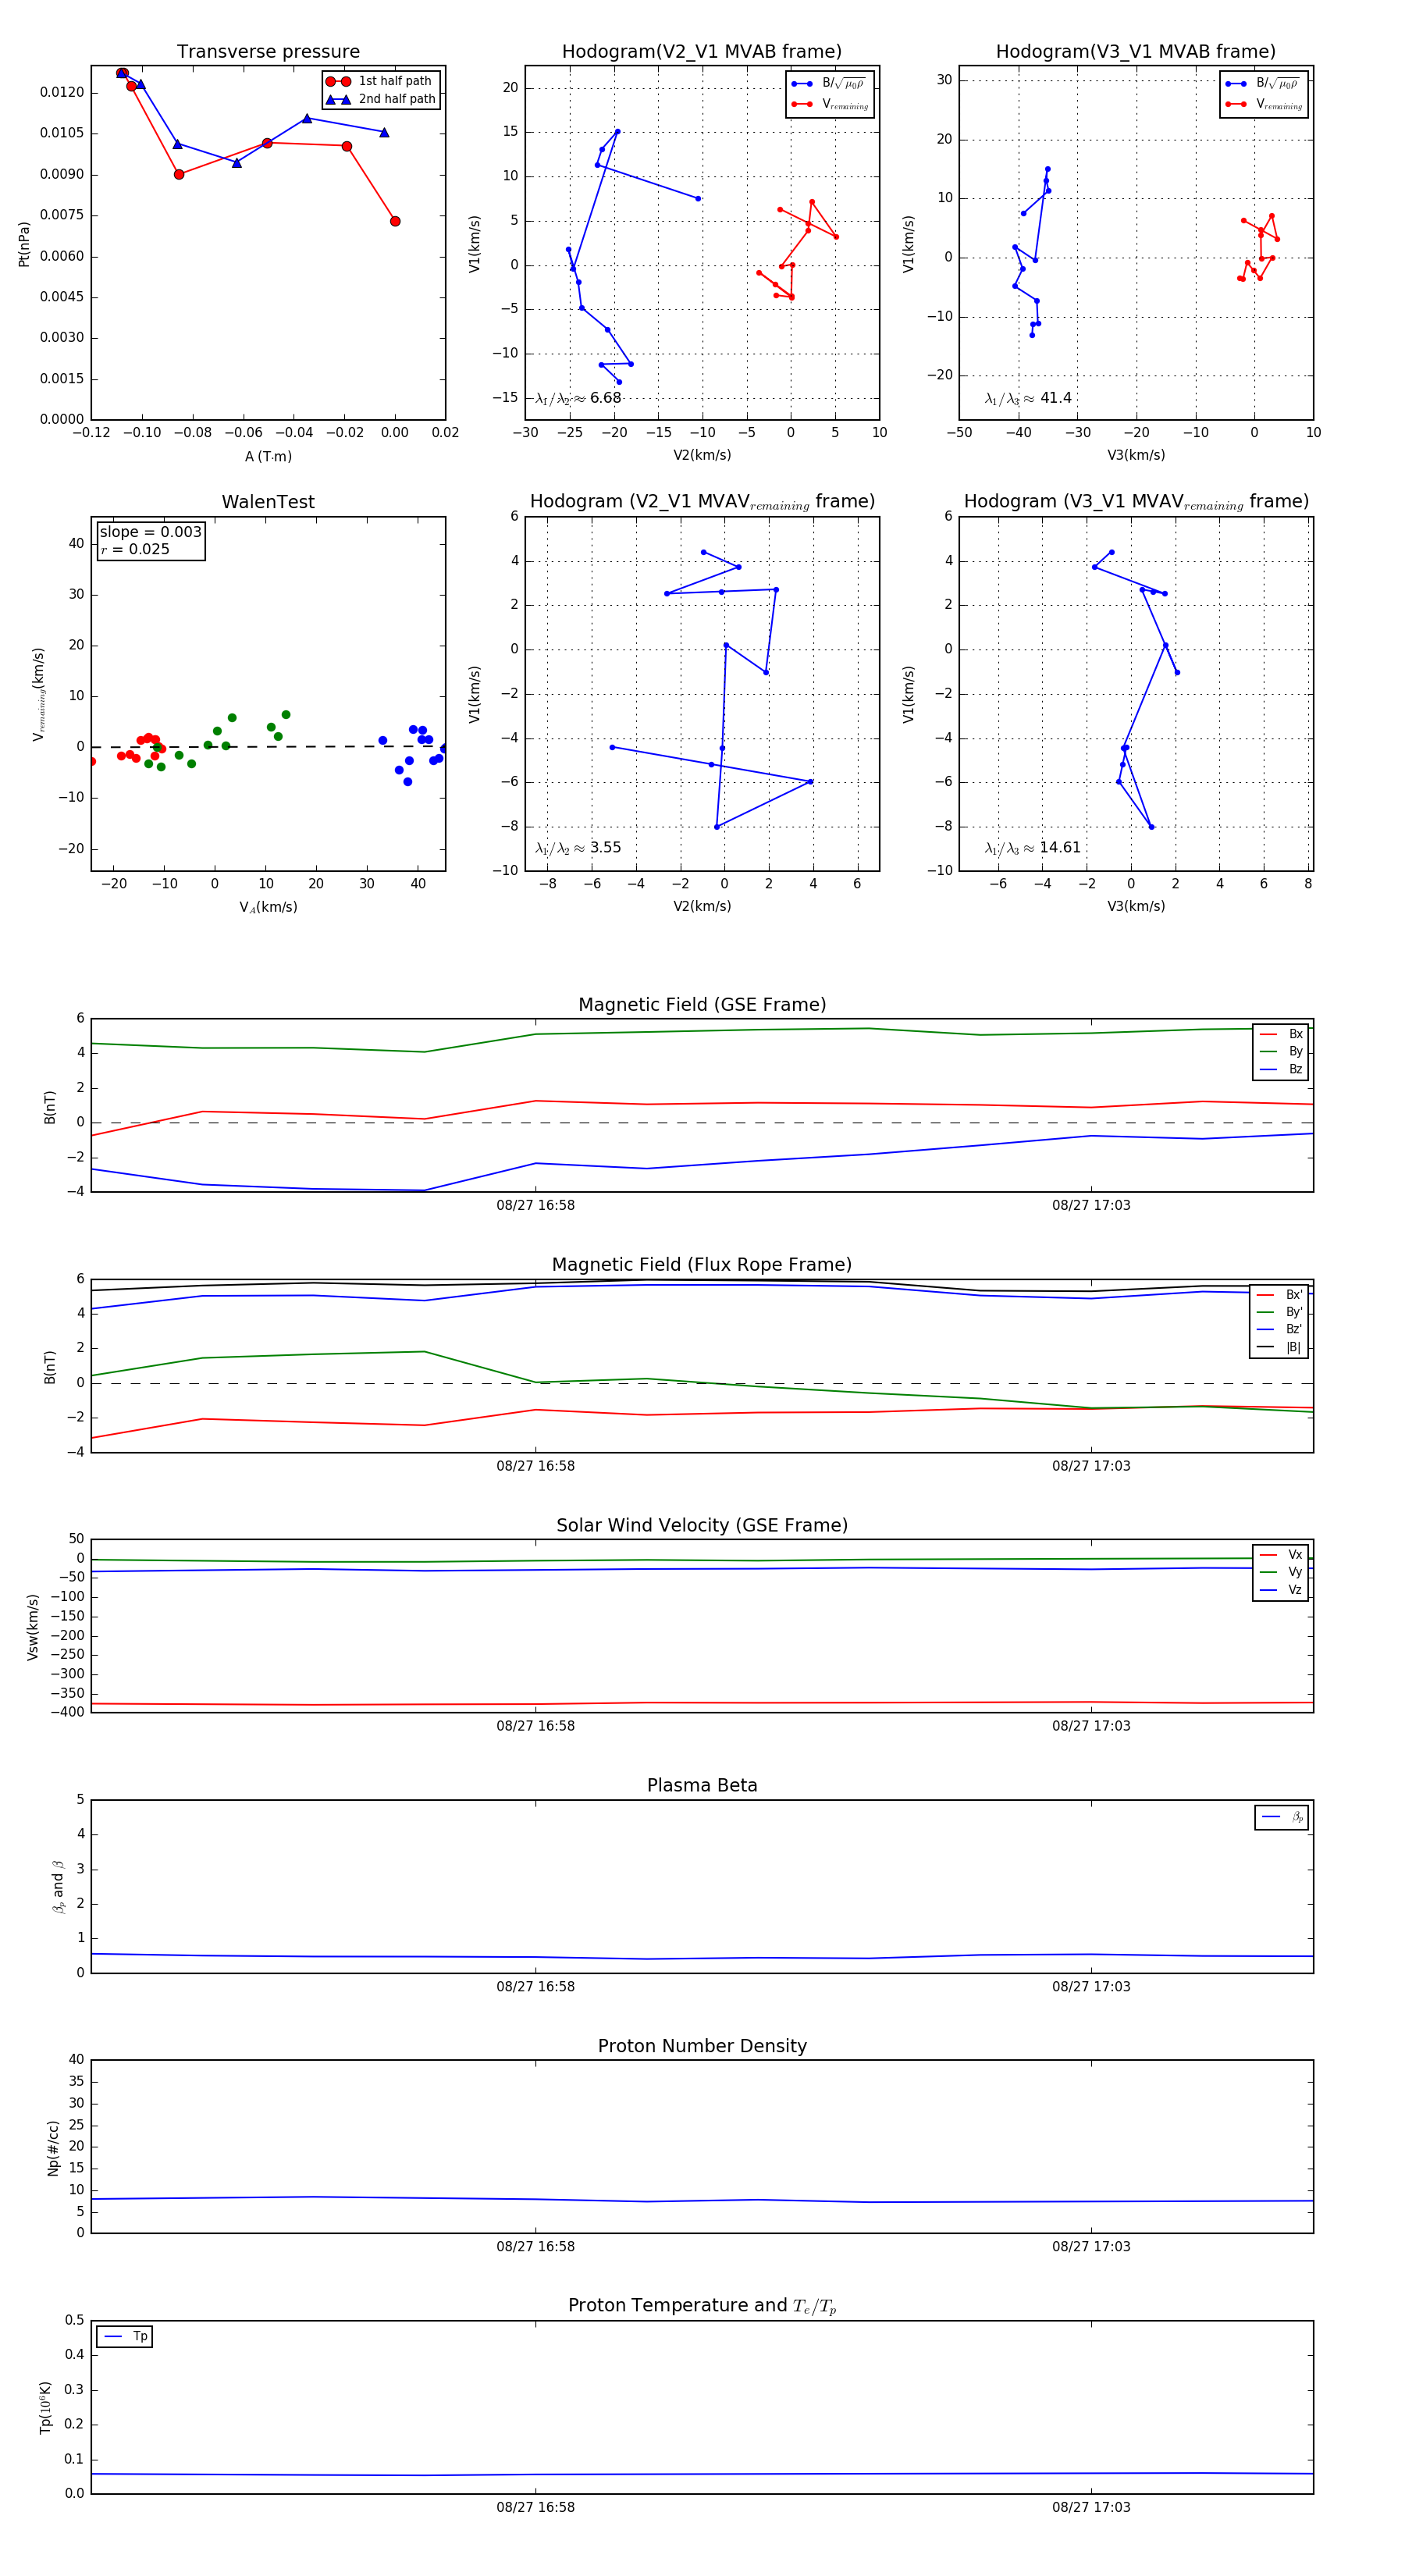The image size is (1405, 2576).
Task: Click the '2nd half path' legend entry
Action: (x=380, y=99)
